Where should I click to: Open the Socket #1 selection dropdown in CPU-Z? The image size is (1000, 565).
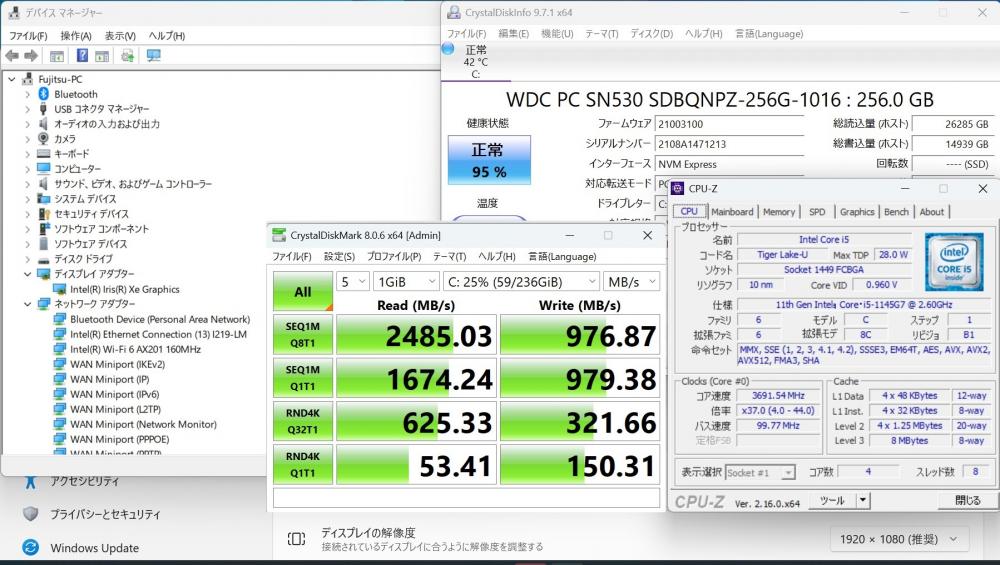pyautogui.click(x=760, y=473)
